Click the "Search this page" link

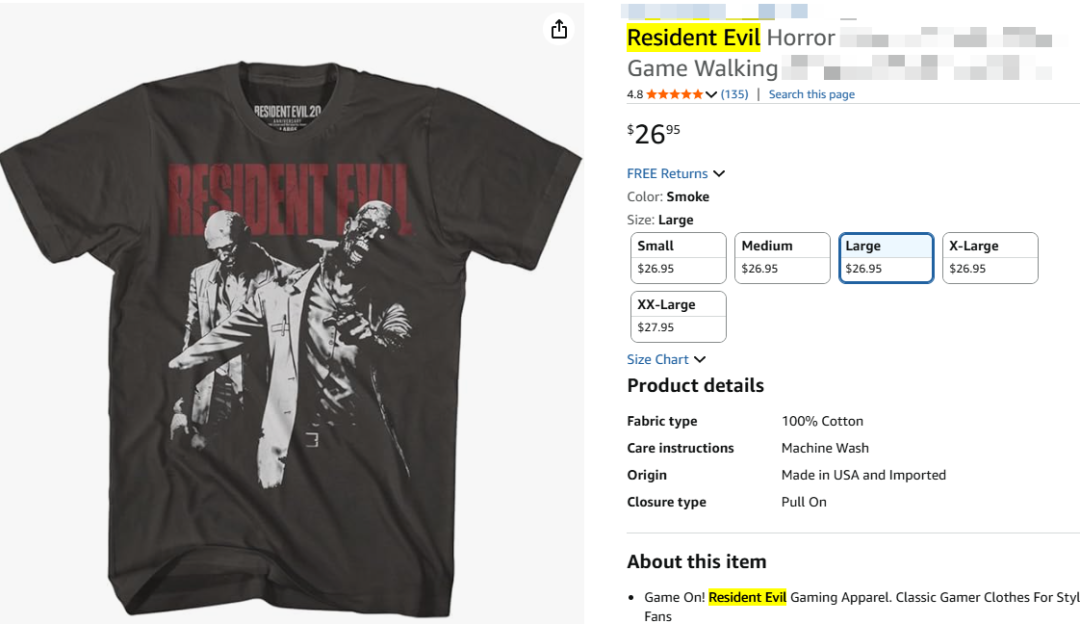[x=811, y=95]
